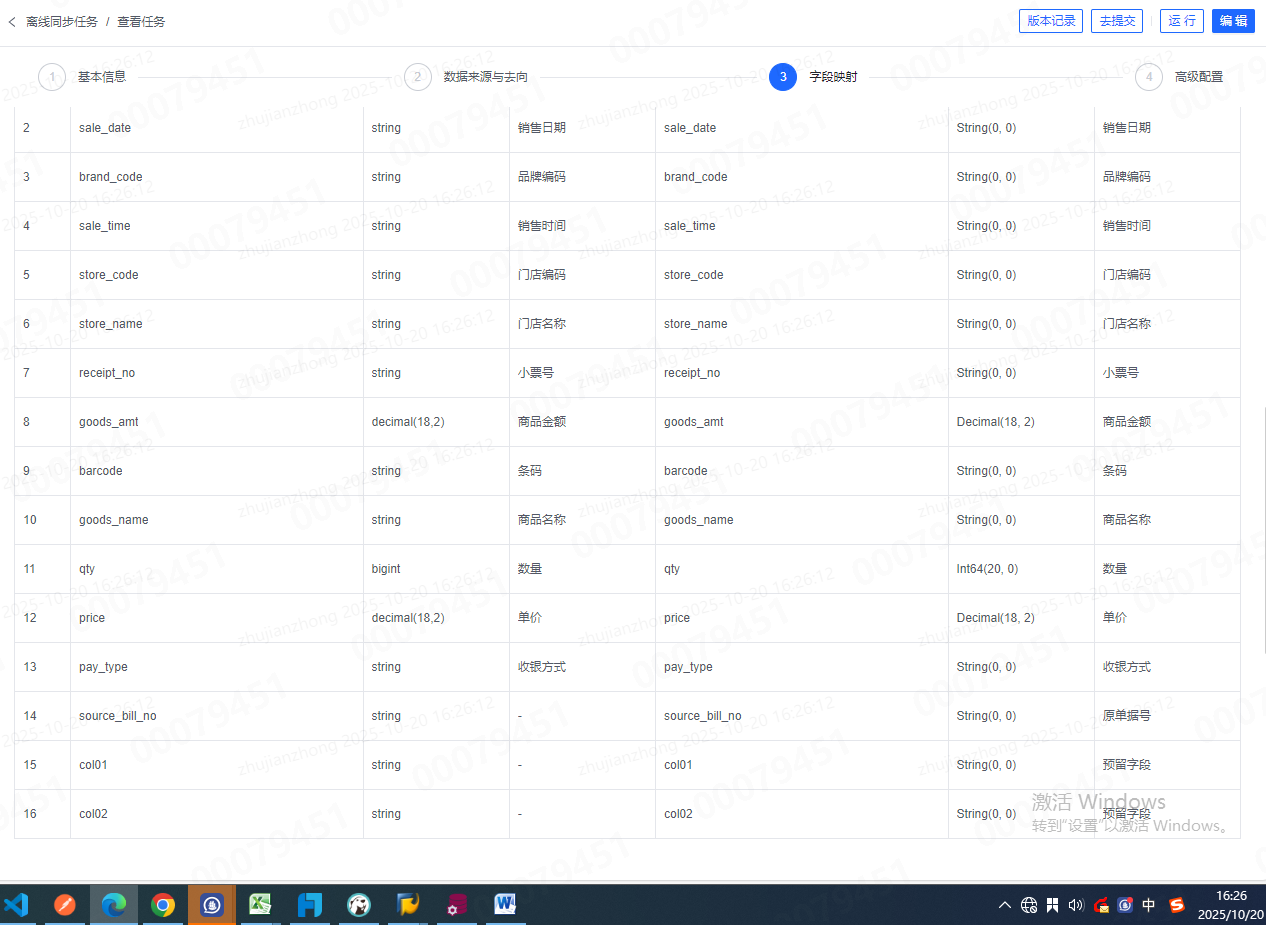Click the Sogou input method tray icon

coord(1176,905)
